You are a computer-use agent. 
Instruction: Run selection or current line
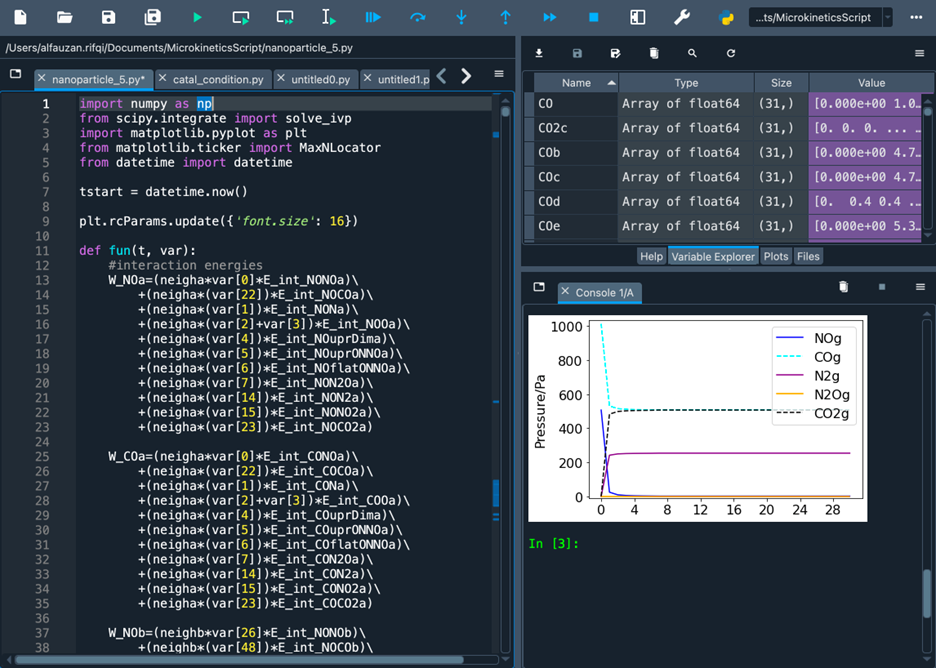click(329, 17)
